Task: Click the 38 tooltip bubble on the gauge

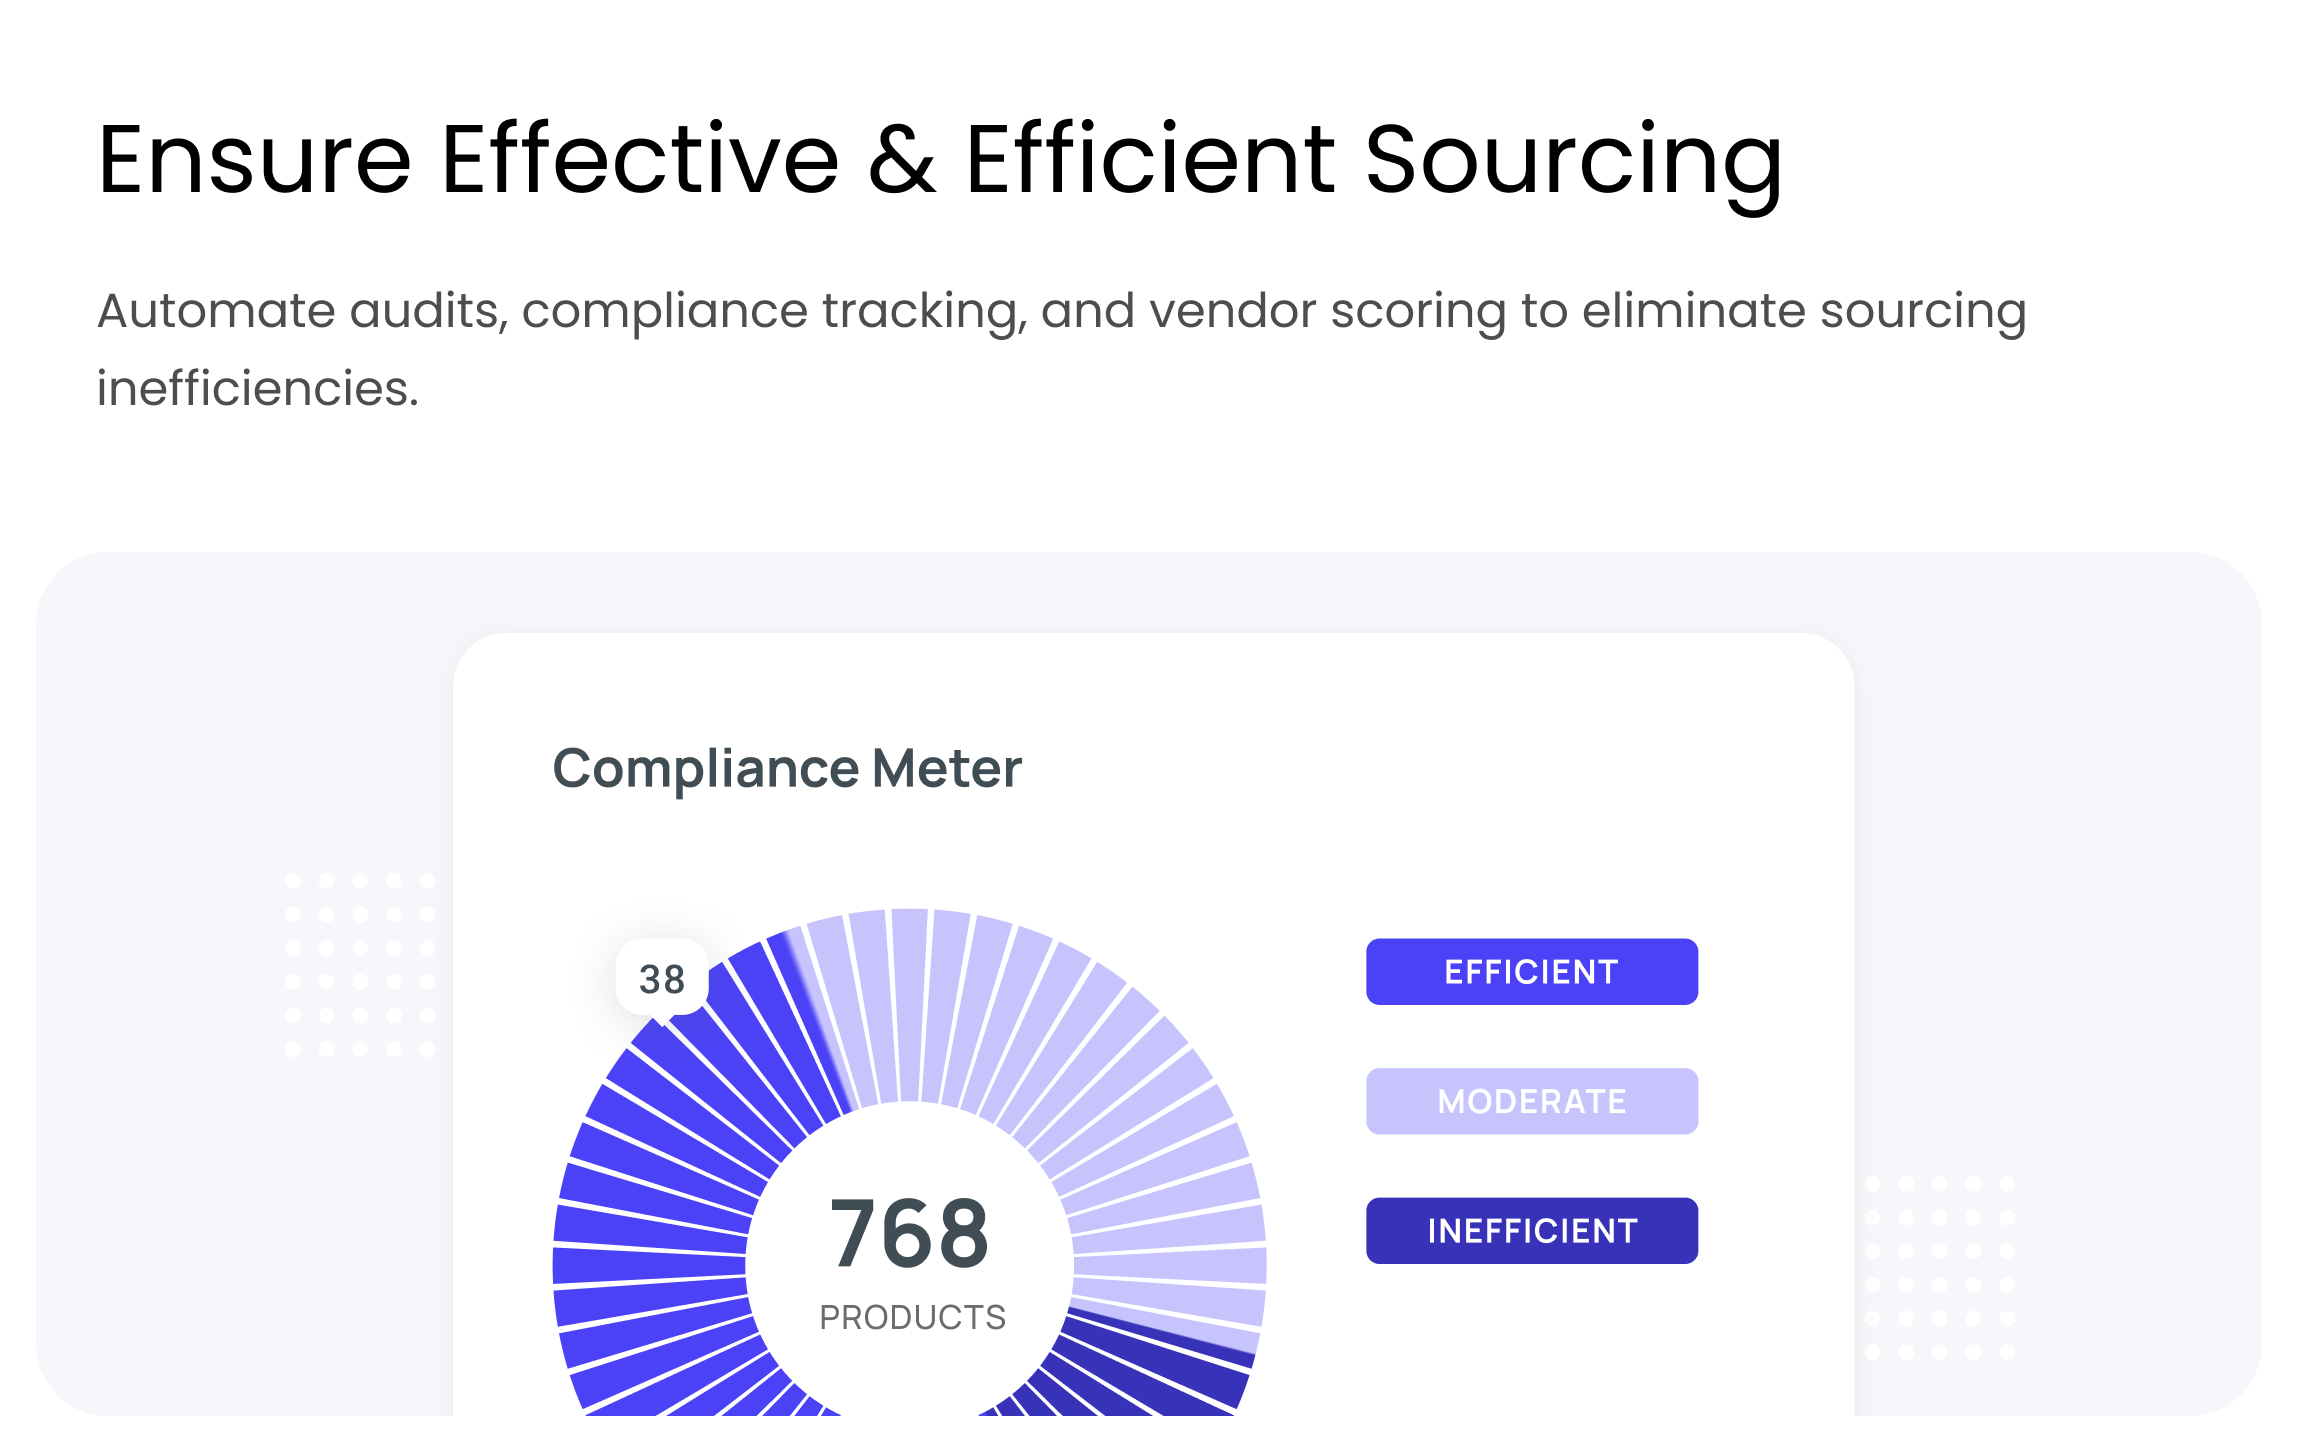Action: pyautogui.click(x=662, y=979)
